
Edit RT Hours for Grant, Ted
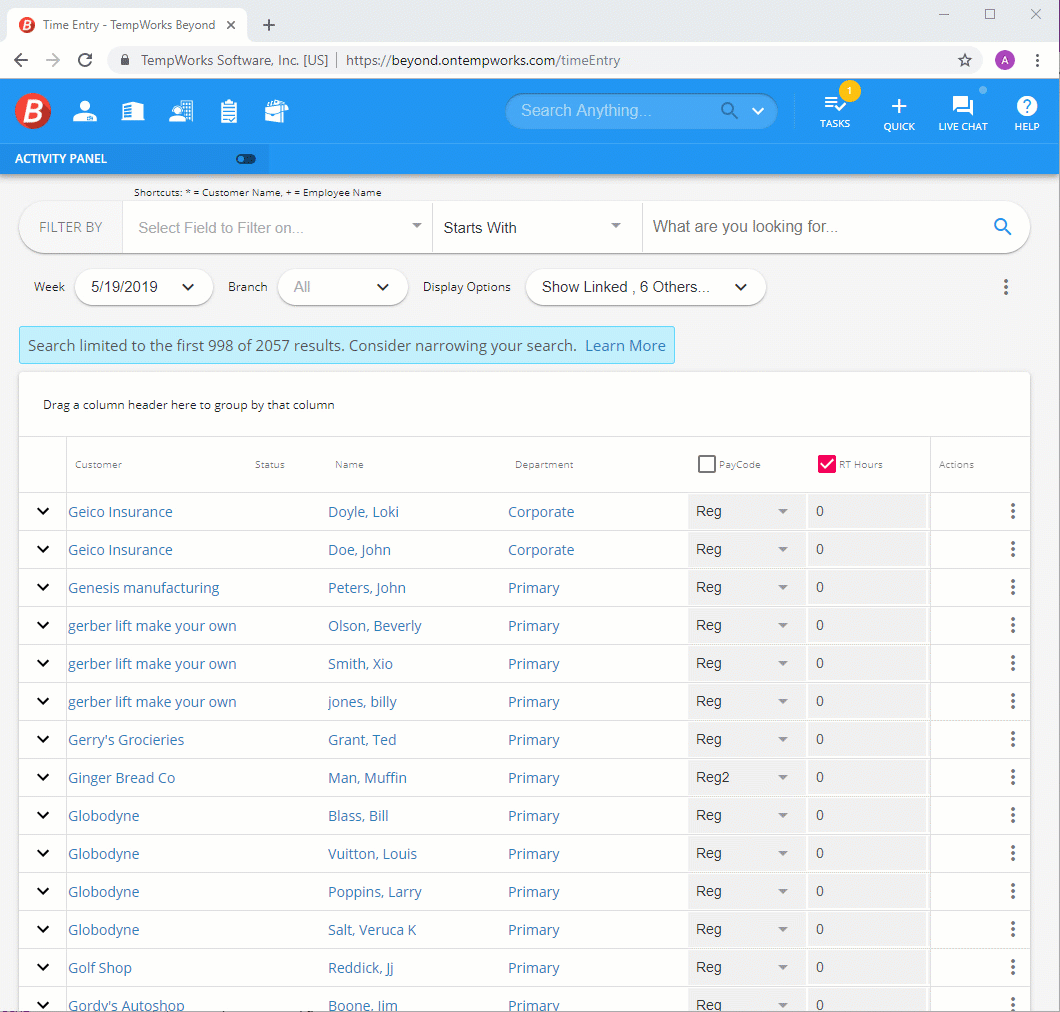[x=867, y=739]
